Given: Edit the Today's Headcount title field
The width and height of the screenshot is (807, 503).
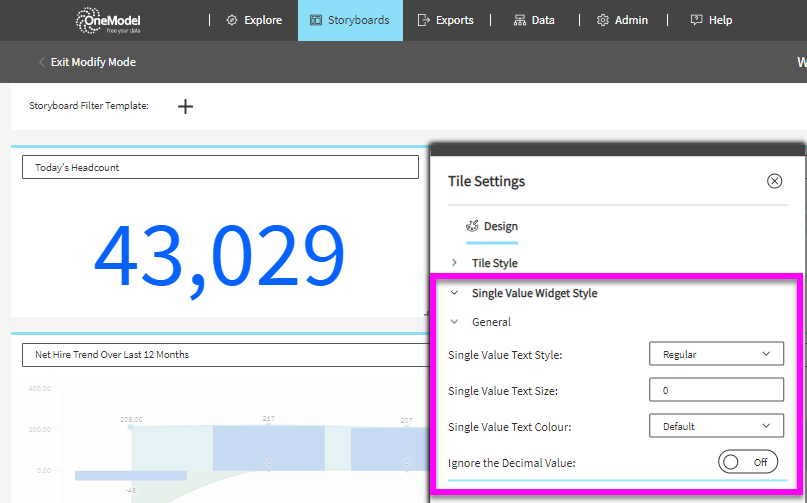Looking at the screenshot, I should click(220, 167).
